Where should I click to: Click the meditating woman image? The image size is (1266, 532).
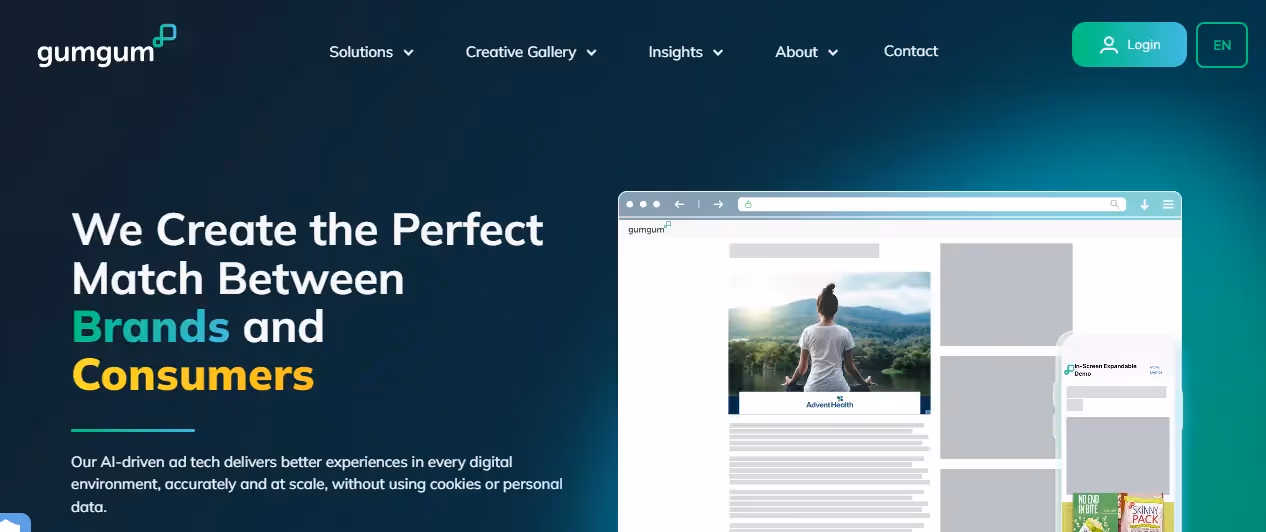coord(829,332)
